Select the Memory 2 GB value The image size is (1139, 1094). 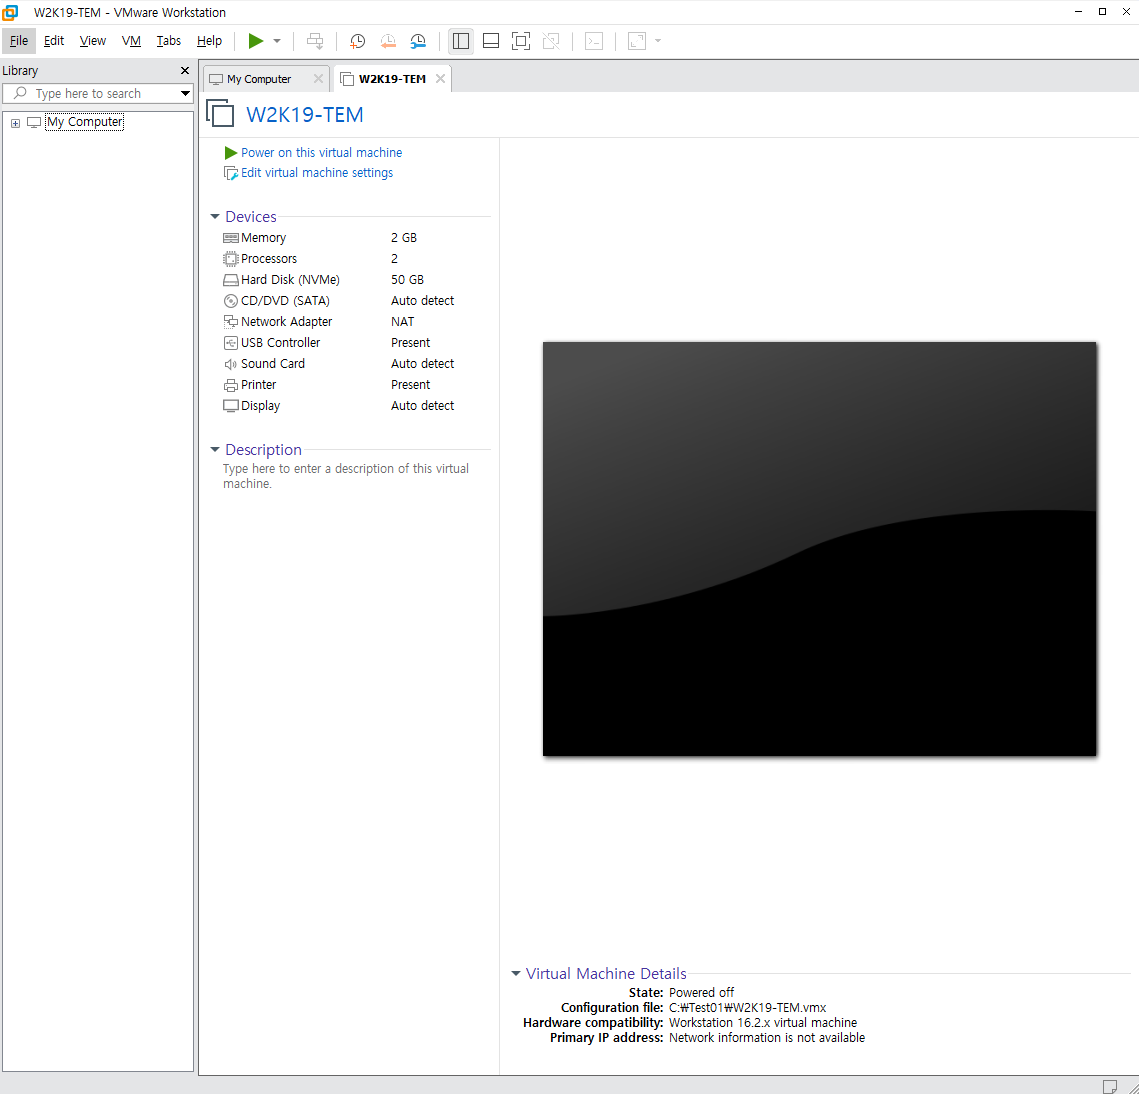[404, 238]
